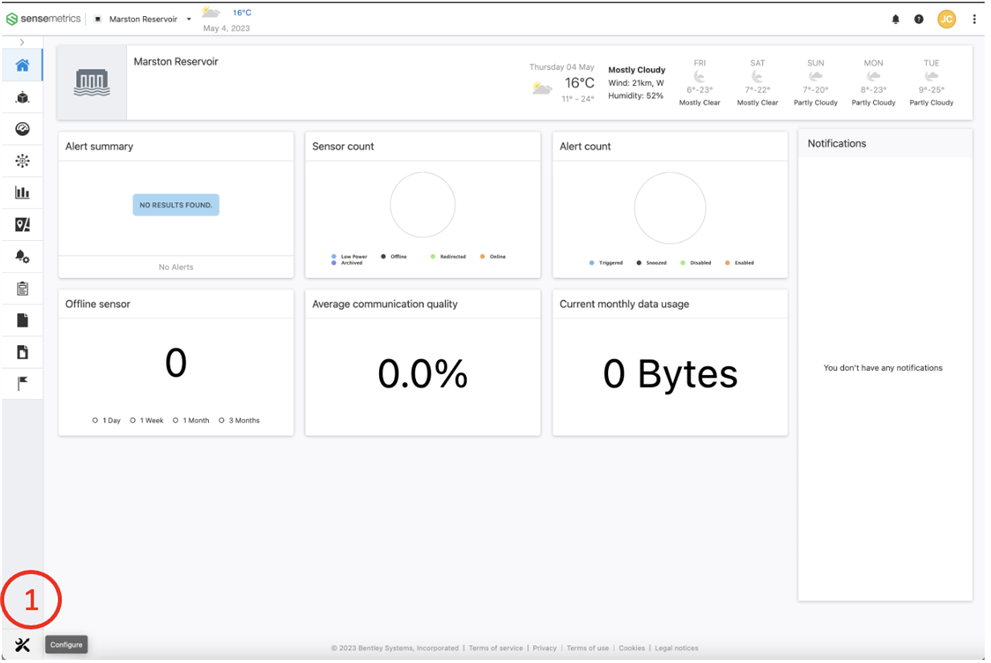
Task: Open the JC user avatar menu
Action: pyautogui.click(x=946, y=19)
